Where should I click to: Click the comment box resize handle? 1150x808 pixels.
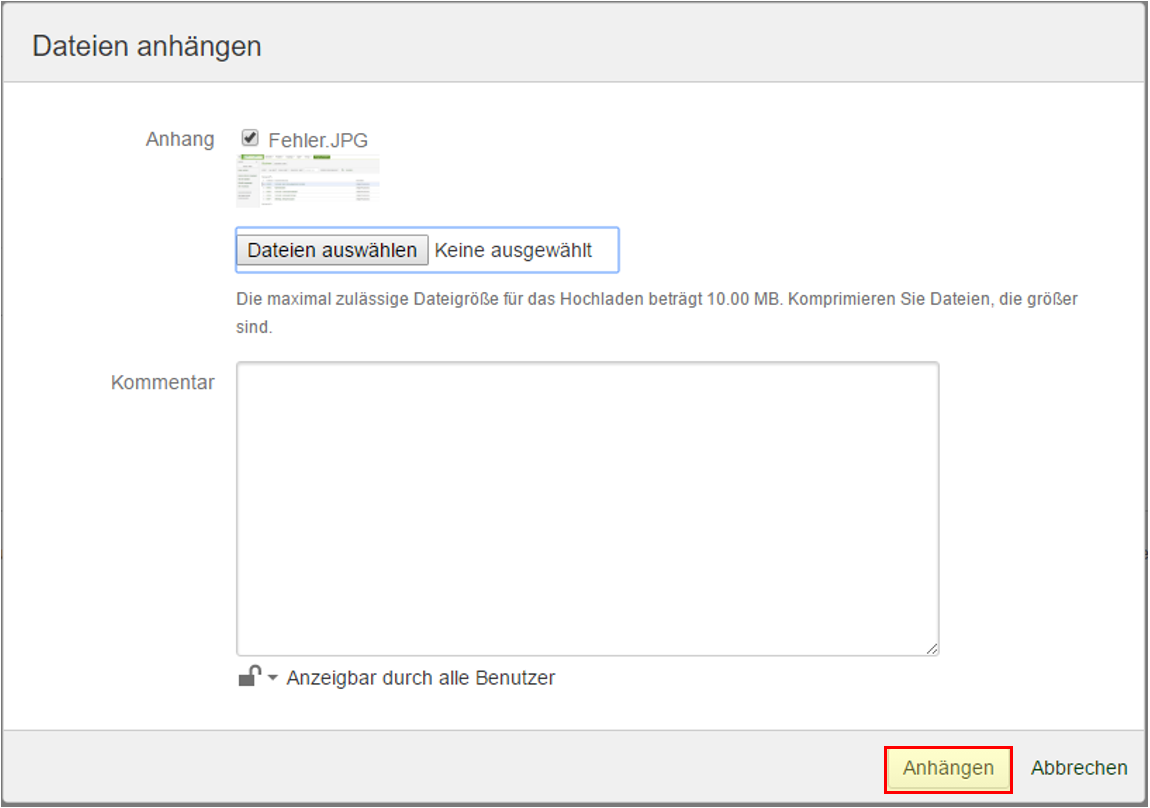(x=932, y=649)
